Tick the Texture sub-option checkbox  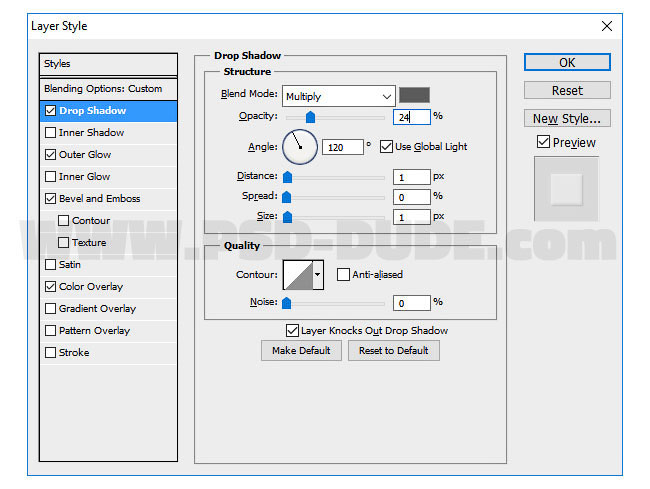pyautogui.click(x=63, y=242)
